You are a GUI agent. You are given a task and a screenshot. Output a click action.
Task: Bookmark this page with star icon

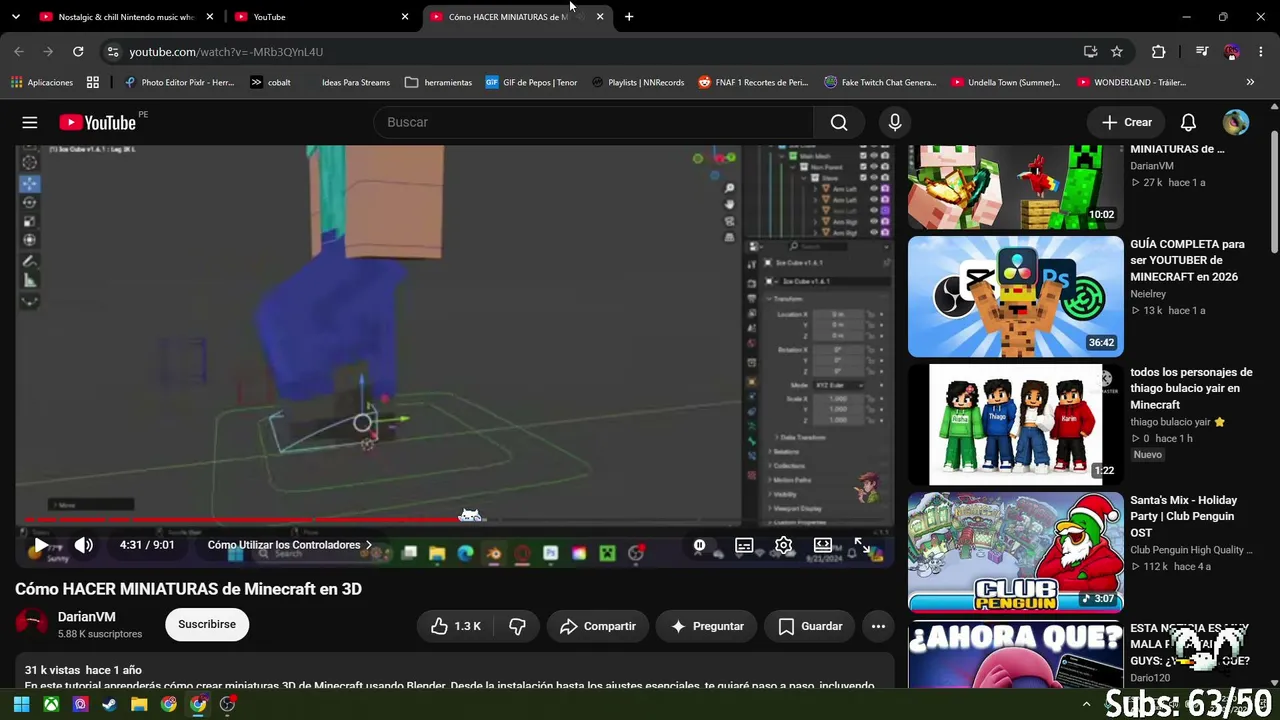tap(1117, 52)
